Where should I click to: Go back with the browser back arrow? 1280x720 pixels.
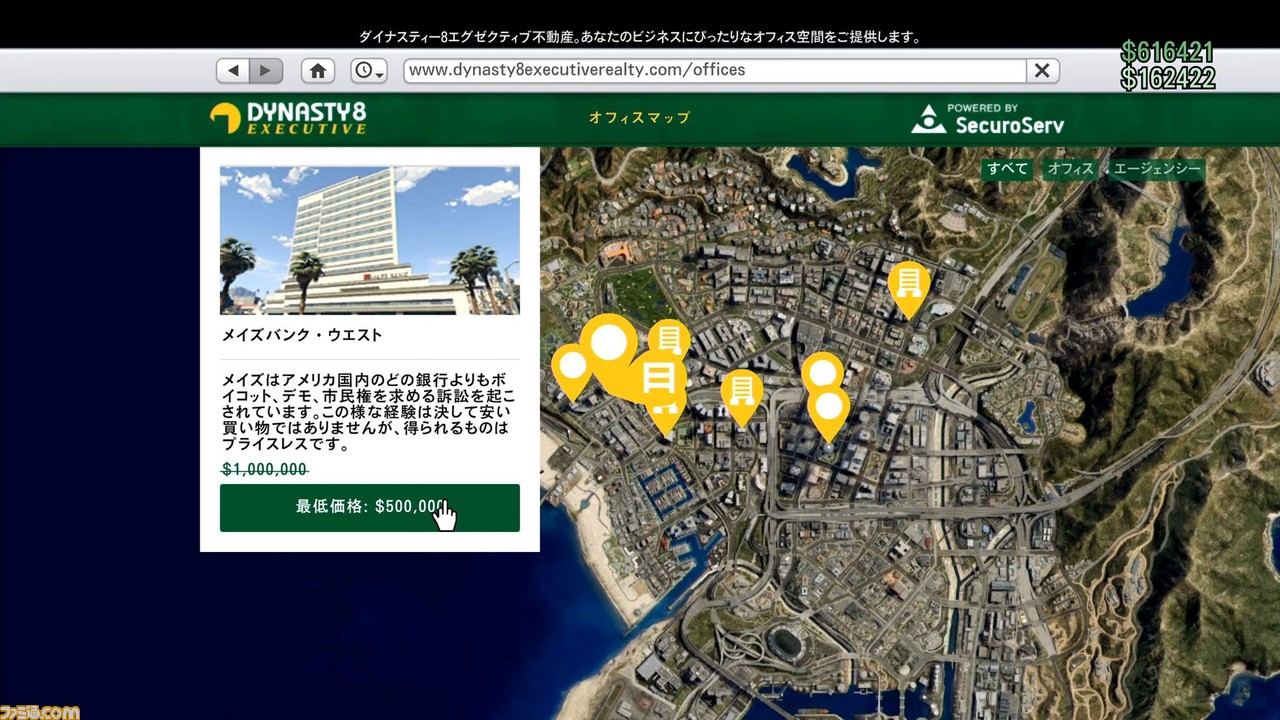point(233,70)
